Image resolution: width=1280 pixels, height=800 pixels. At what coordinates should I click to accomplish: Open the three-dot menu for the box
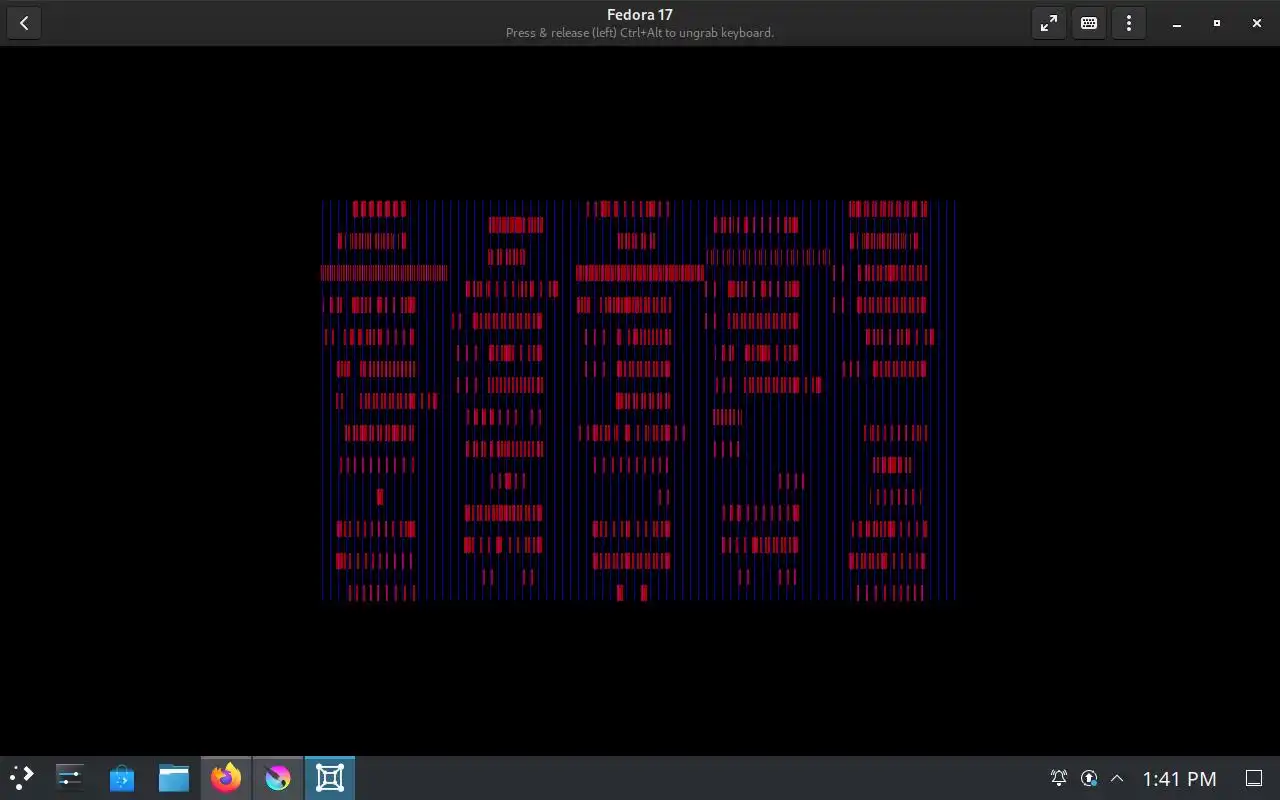1129,23
